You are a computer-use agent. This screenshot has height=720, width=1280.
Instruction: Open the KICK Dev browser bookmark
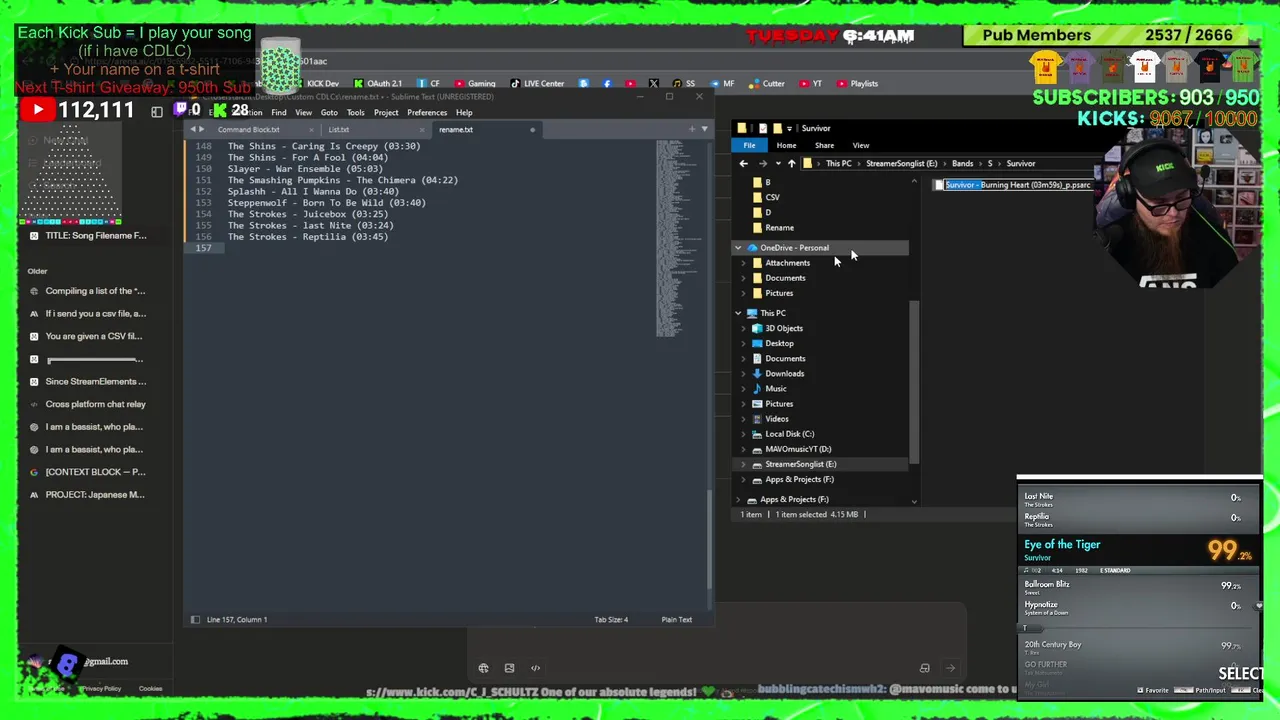pyautogui.click(x=322, y=84)
